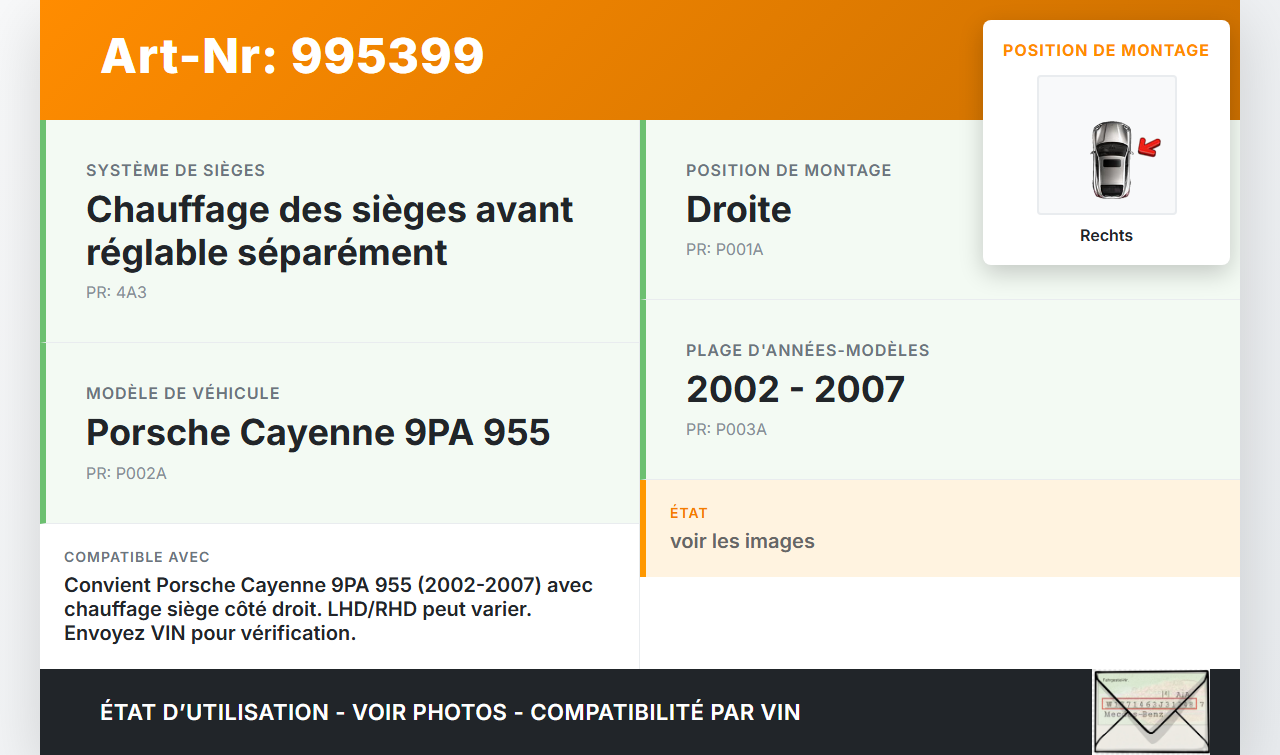
Task: Click the 'MODÈLE DE VÉHICULE' label
Action: click(183, 393)
